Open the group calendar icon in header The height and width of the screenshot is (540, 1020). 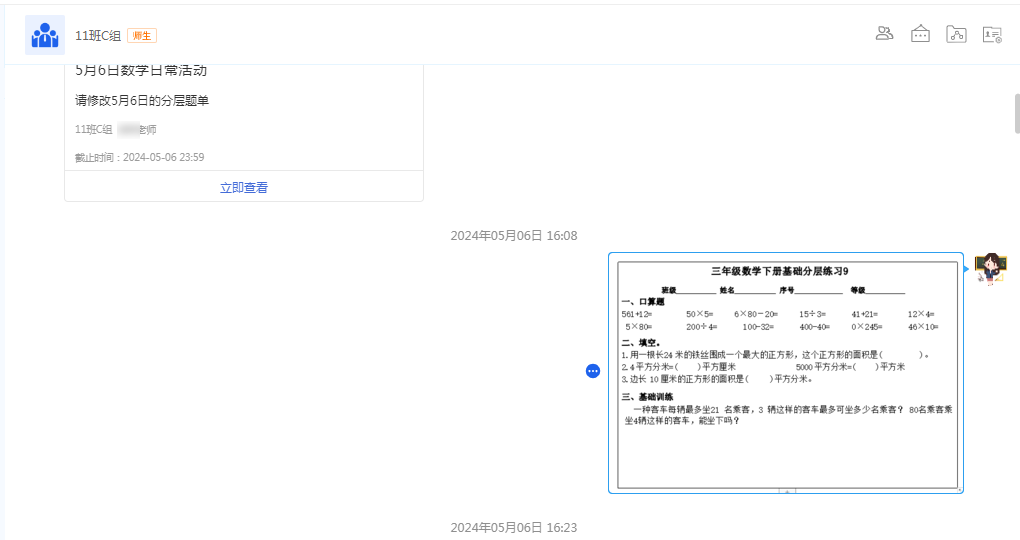pos(920,34)
